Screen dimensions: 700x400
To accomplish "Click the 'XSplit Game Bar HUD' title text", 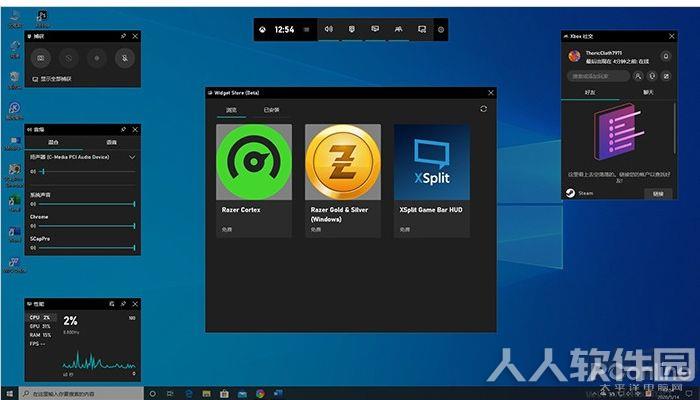I will (x=431, y=209).
